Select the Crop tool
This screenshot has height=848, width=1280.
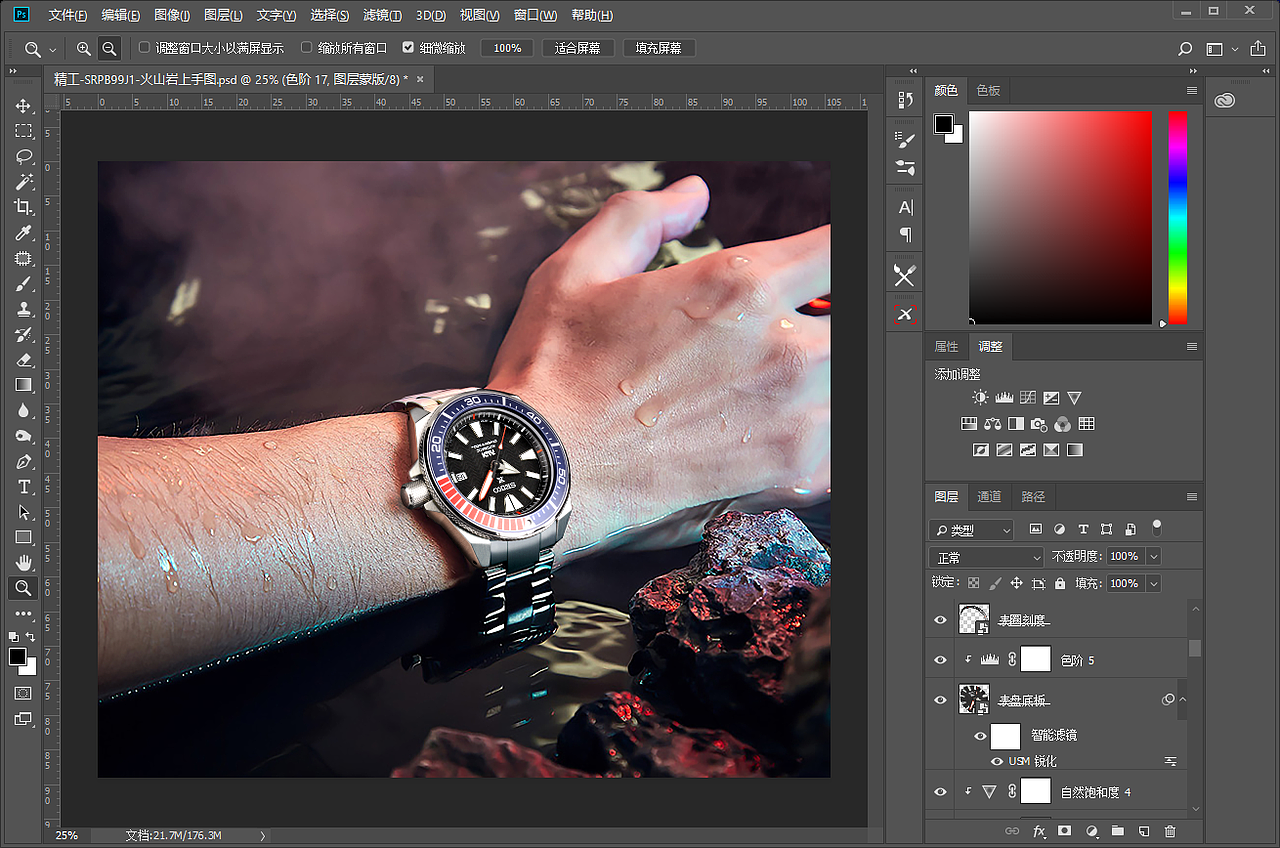[23, 207]
